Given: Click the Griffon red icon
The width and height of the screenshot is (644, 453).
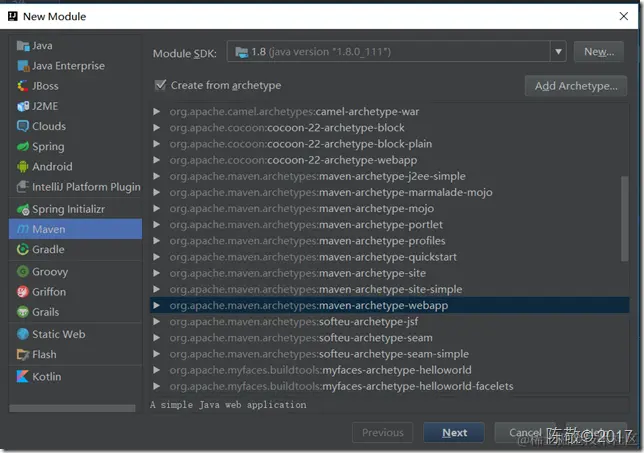Looking at the screenshot, I should coord(23,292).
